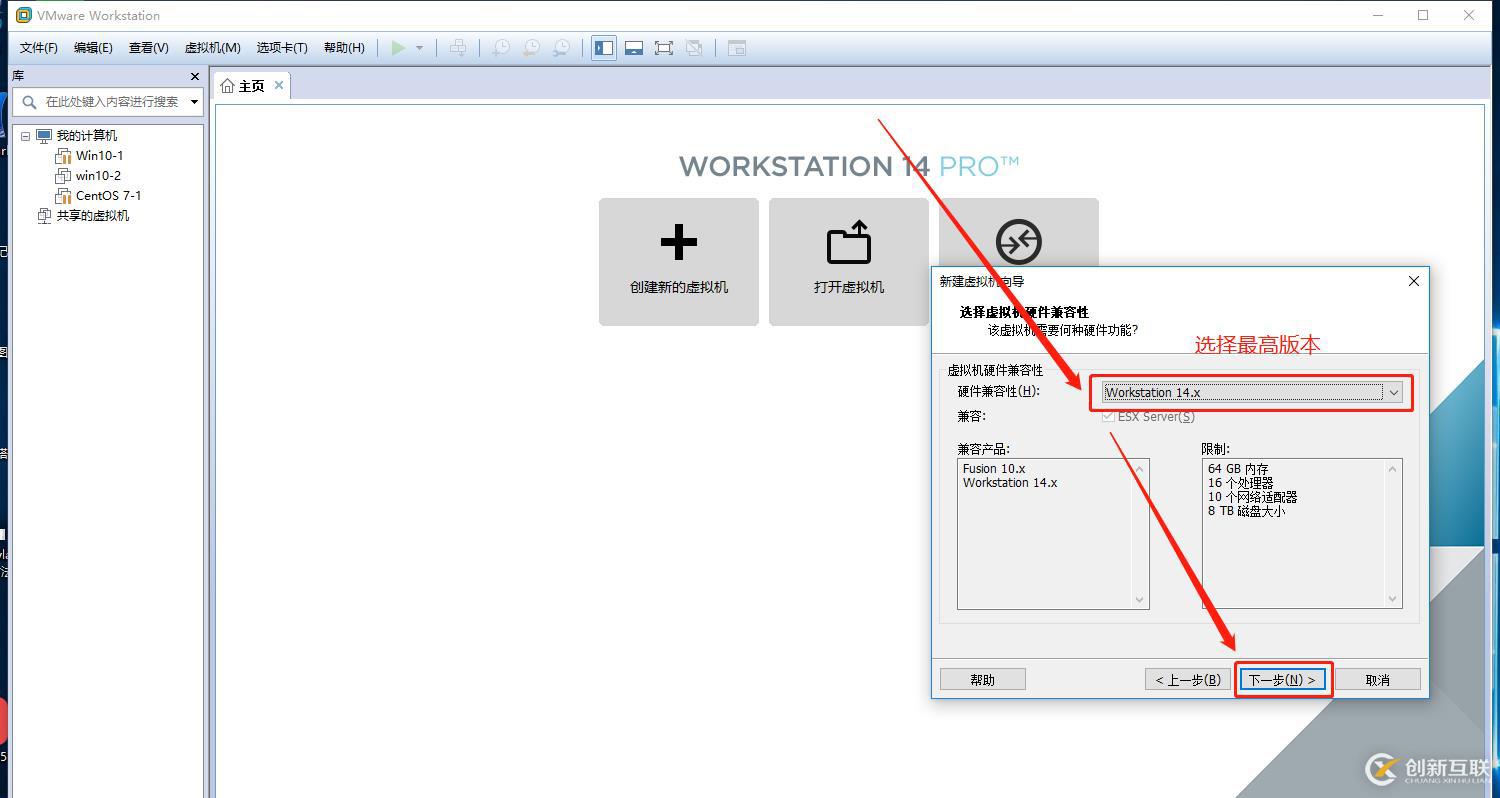Click 64 GB 内存 in the limits list
The image size is (1500, 798).
click(1238, 468)
